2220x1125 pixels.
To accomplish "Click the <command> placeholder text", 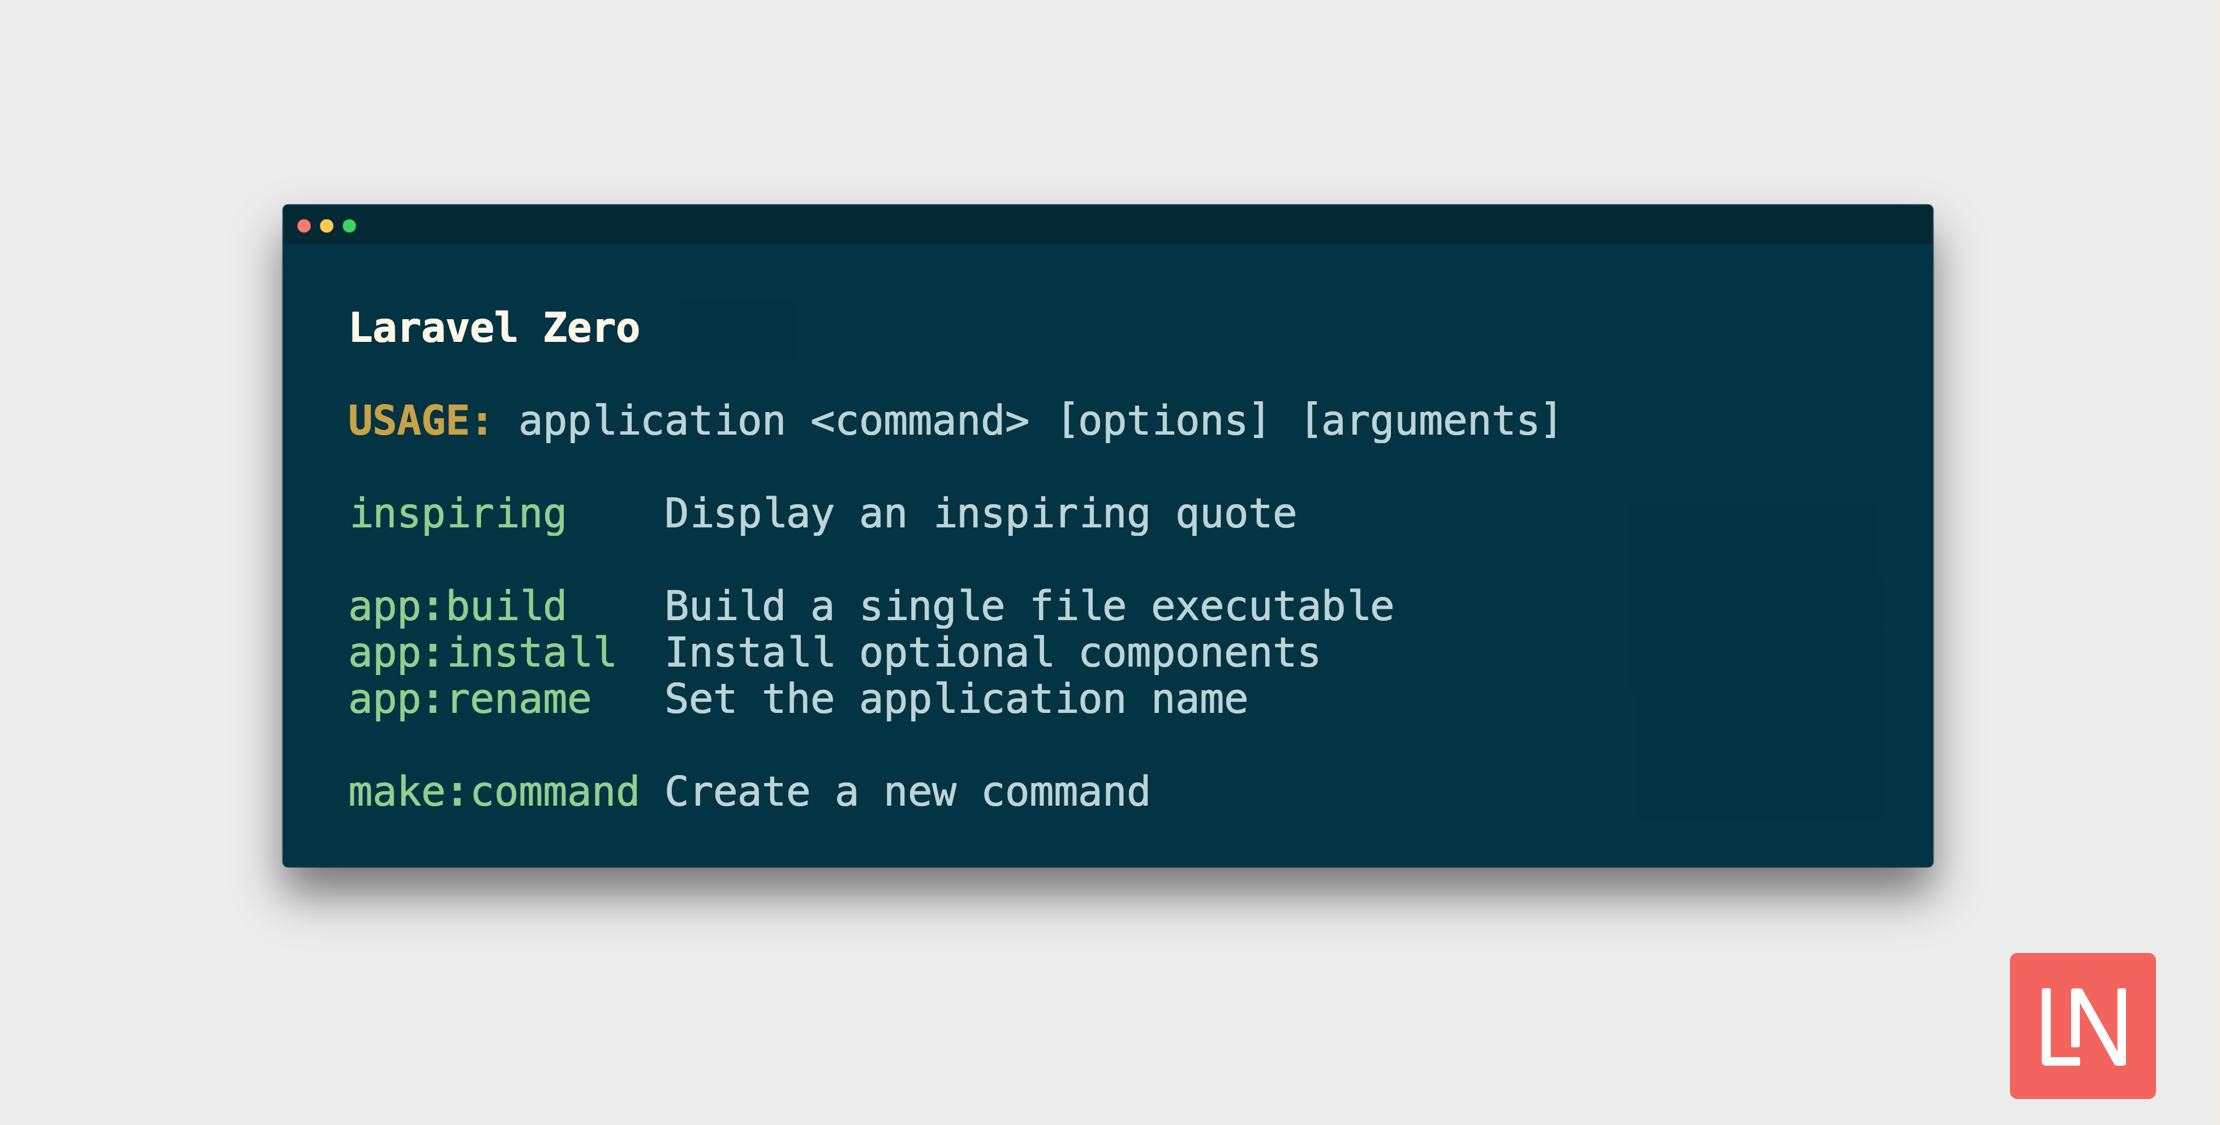I will click(920, 421).
